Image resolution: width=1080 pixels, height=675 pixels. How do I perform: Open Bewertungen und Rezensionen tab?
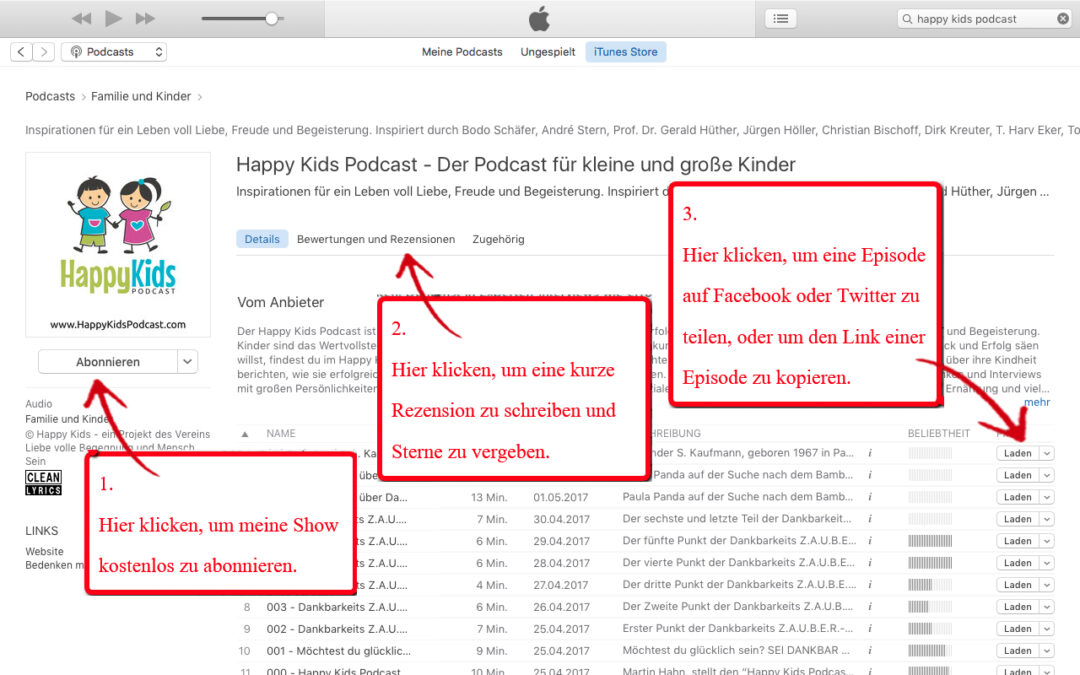376,239
